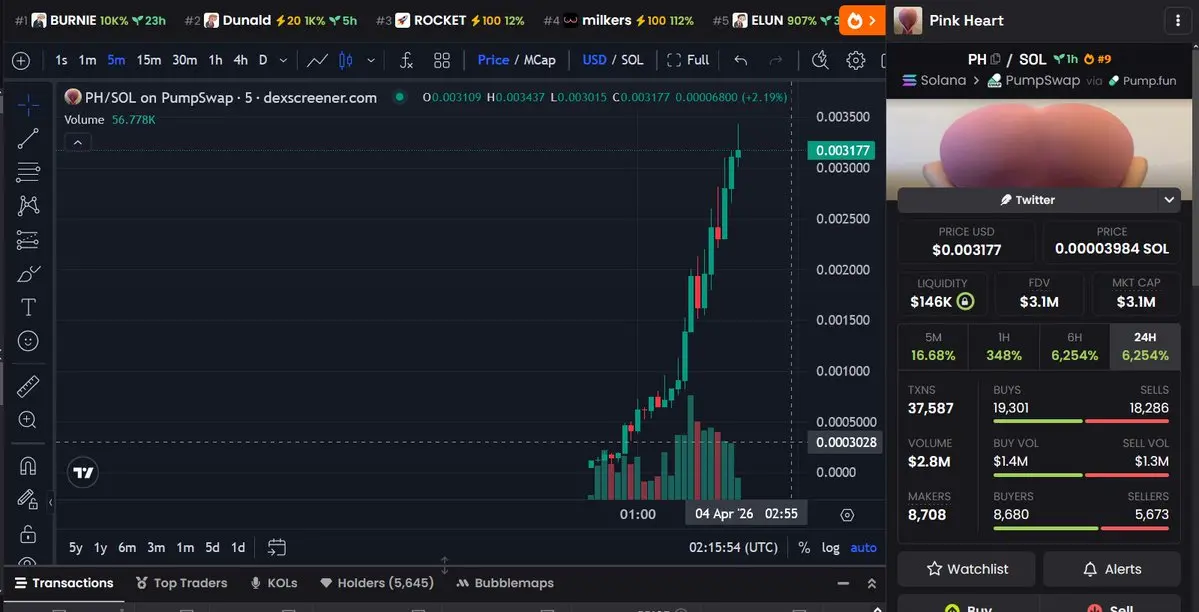Open the Top Traders tab
The image size is (1199, 612).
coord(181,584)
